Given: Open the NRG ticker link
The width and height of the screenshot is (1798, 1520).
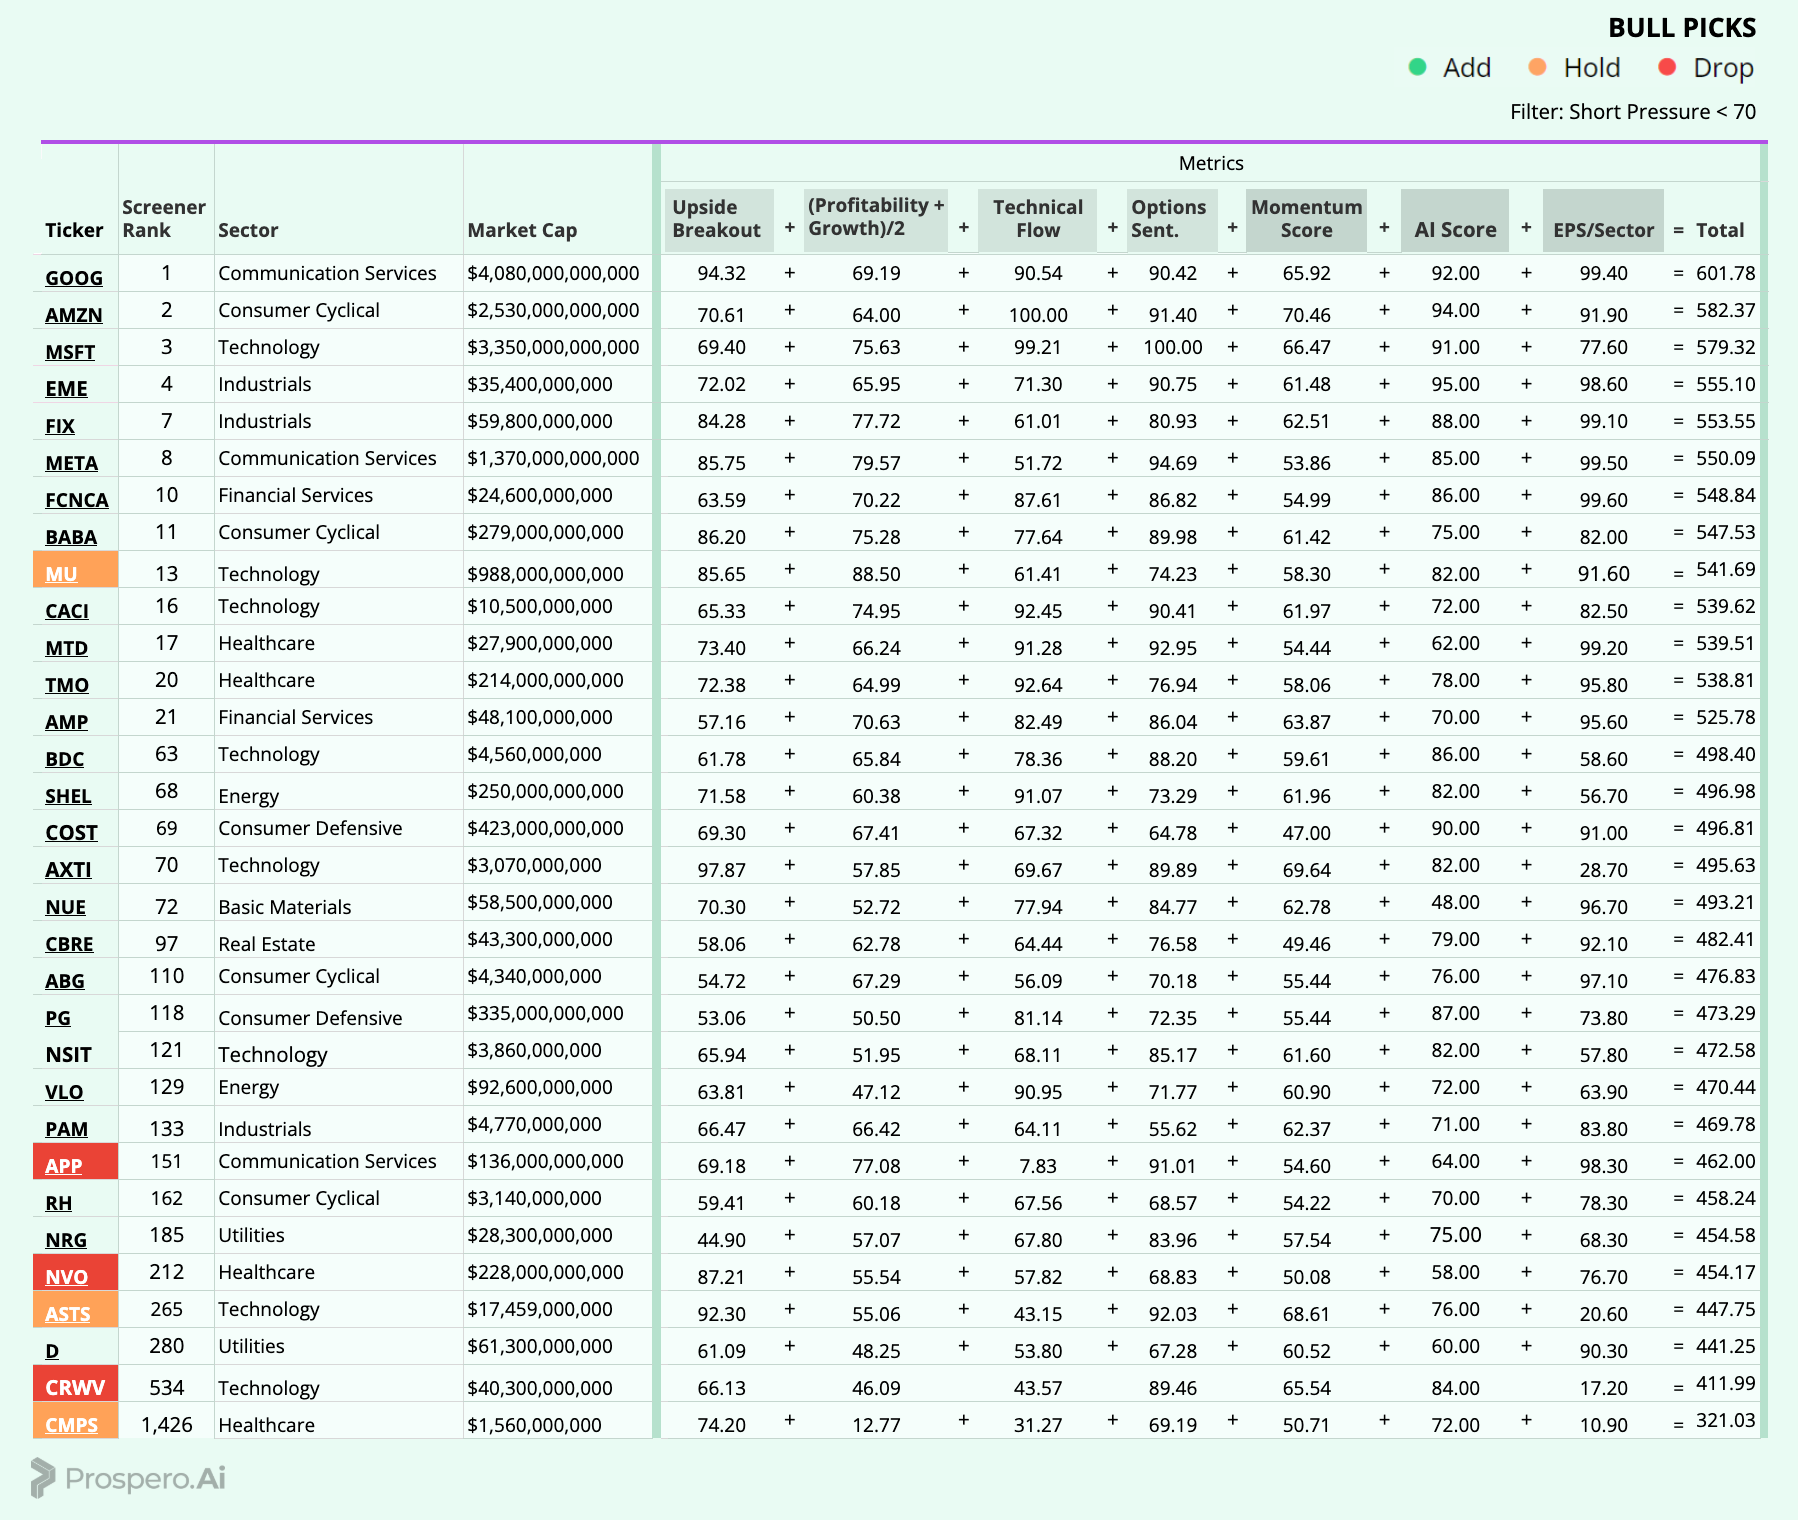Looking at the screenshot, I should (x=66, y=1240).
